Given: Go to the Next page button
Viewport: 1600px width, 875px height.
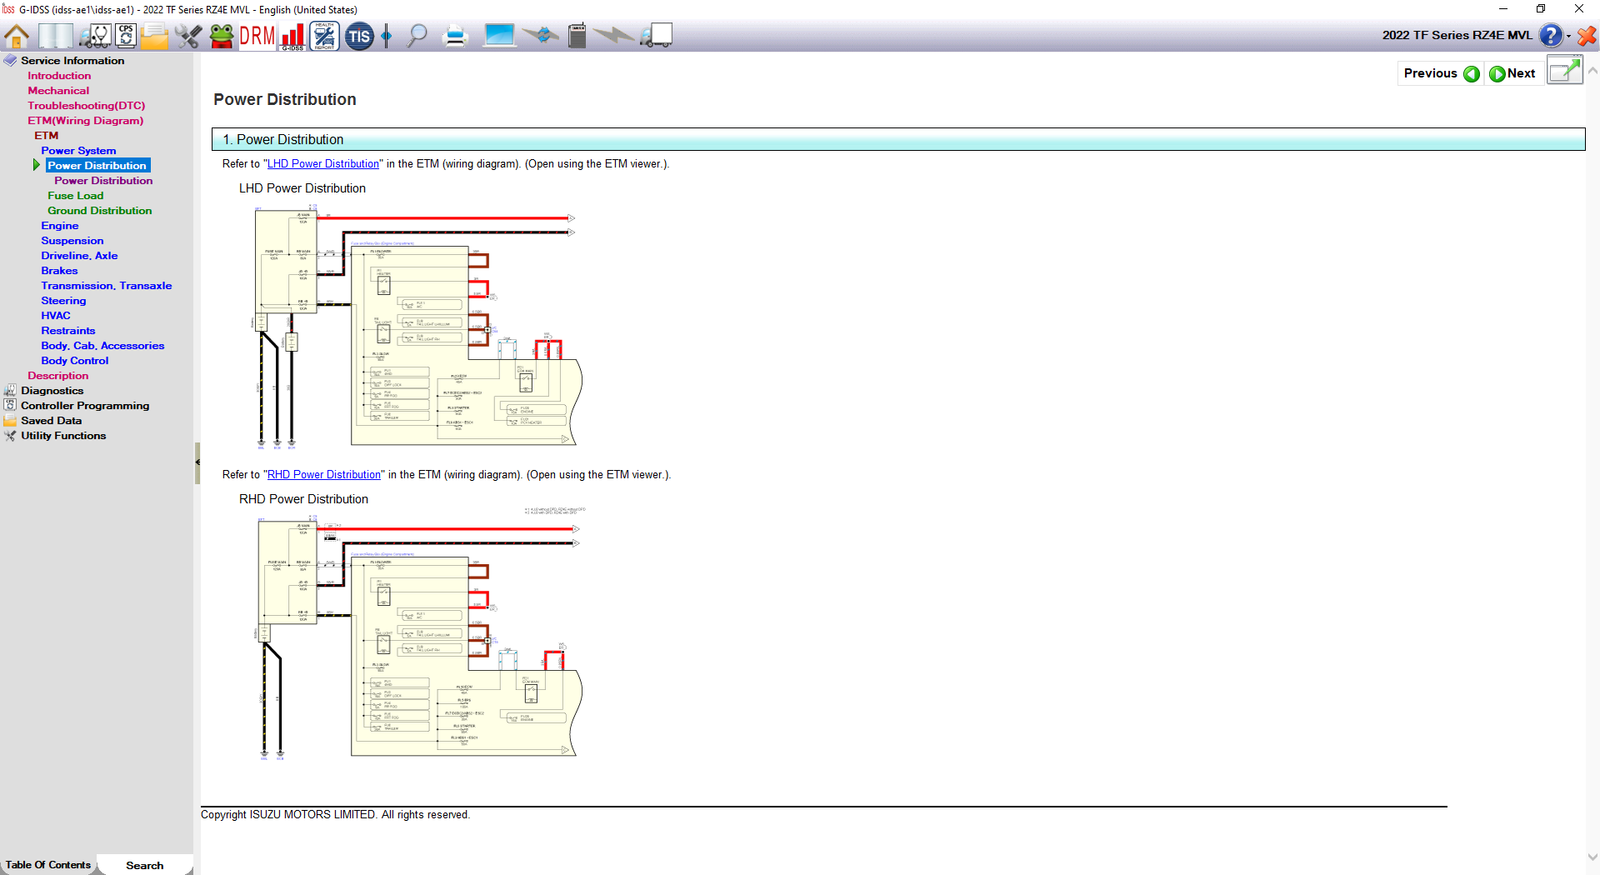Looking at the screenshot, I should 1513,73.
